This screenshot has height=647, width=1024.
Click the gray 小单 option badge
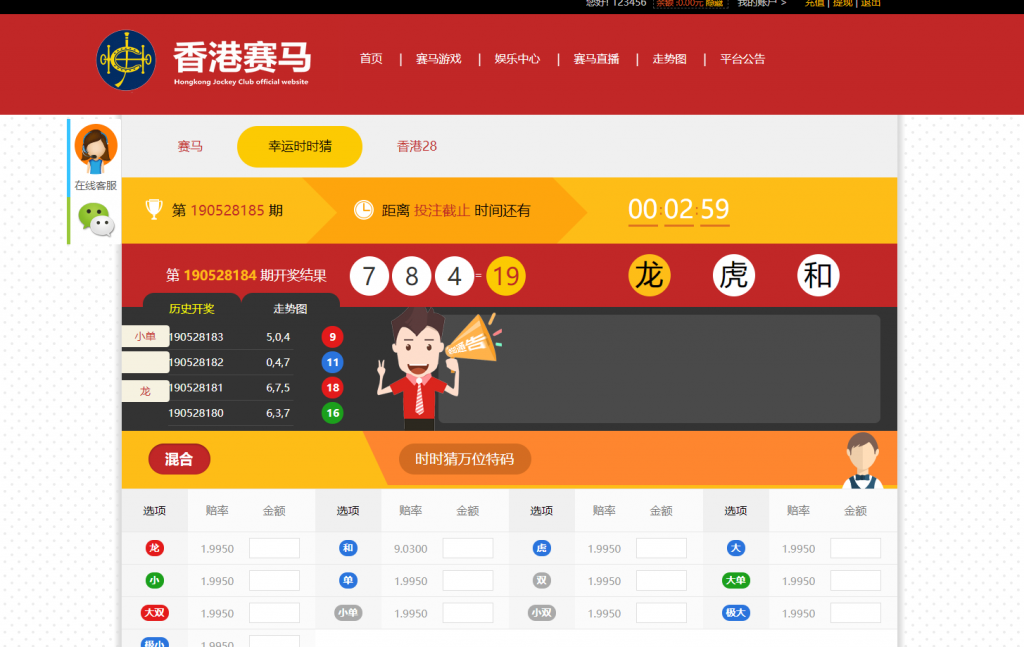coord(348,613)
